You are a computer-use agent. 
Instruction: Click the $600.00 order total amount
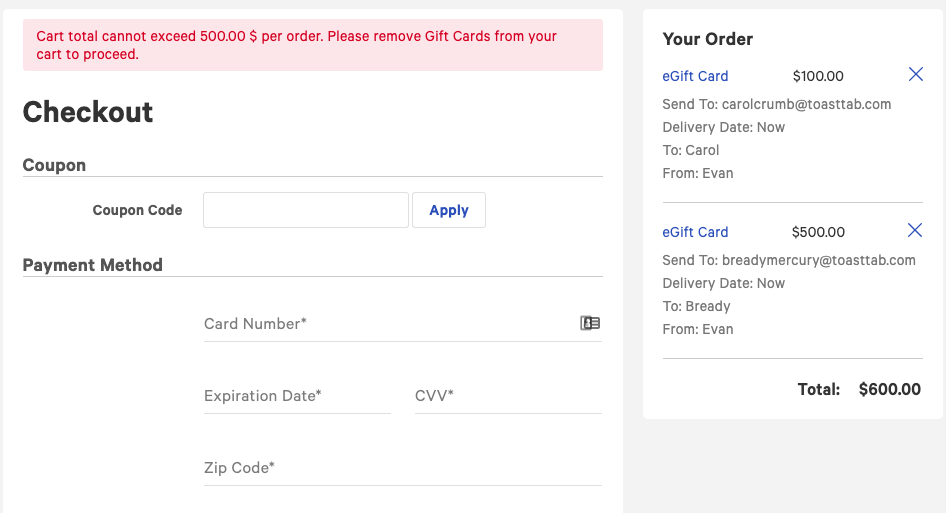tap(889, 389)
